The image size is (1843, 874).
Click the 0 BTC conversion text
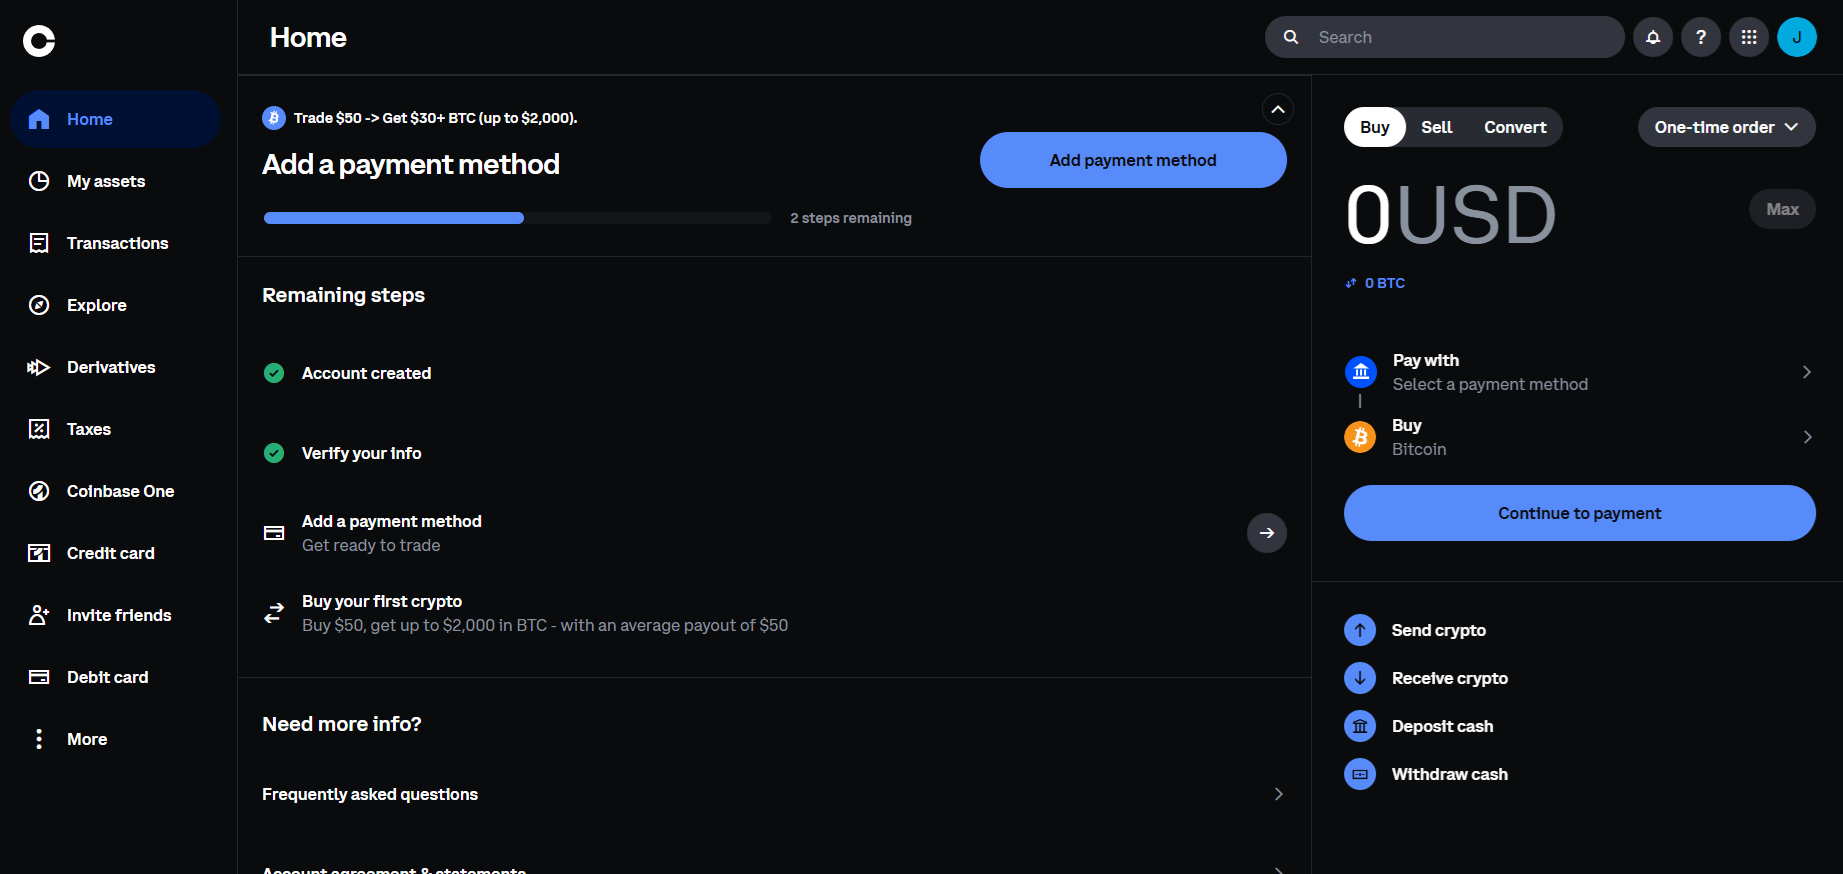tap(1385, 283)
